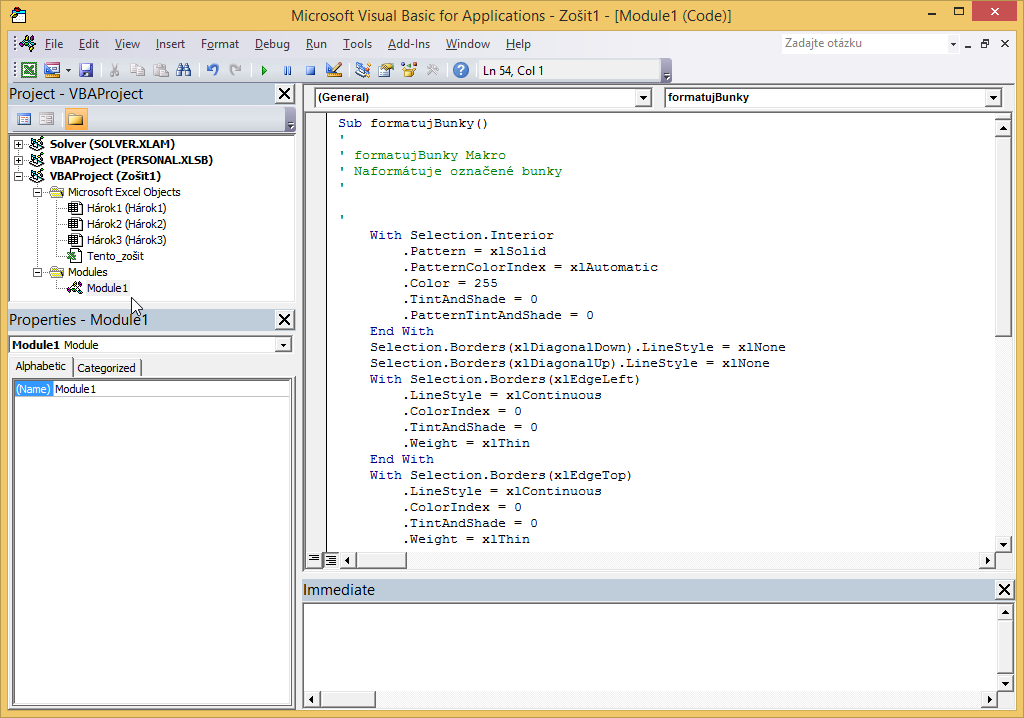This screenshot has width=1024, height=718.
Task: Save the workbook with the floppy icon
Action: tap(86, 70)
